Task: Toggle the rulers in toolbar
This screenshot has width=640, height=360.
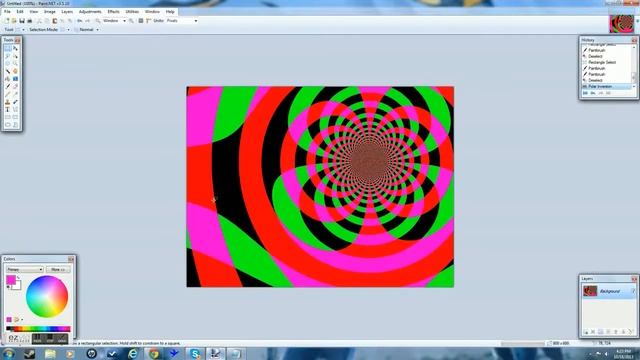Action: pos(148,20)
